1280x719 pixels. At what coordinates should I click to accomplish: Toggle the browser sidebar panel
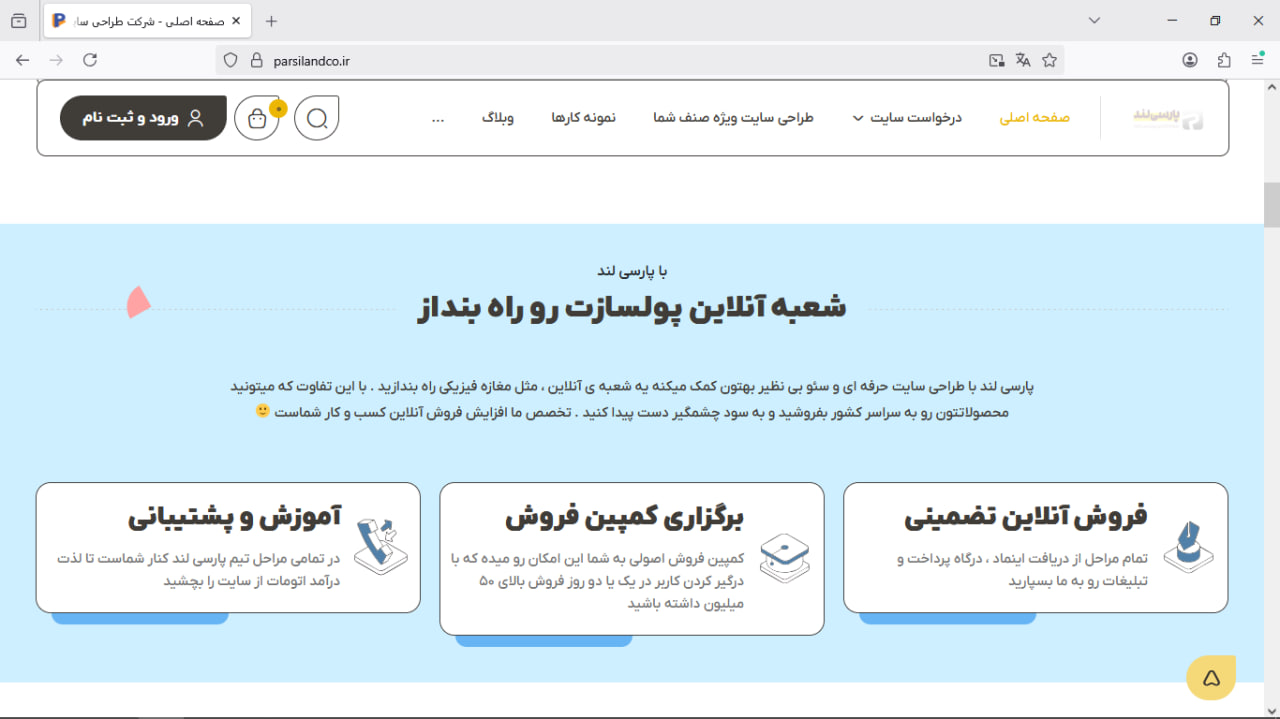(x=18, y=20)
